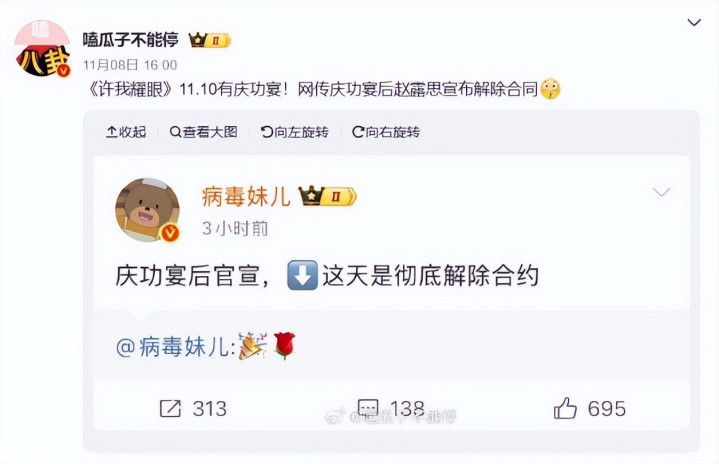The image size is (719, 464).
Task: Click the blue down-arrow emoji in the post
Action: [x=302, y=275]
